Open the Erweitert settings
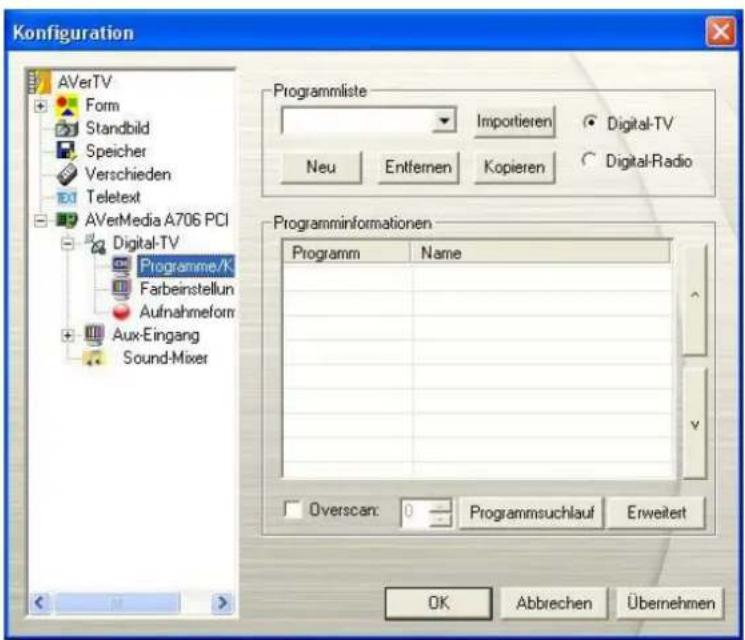Screen dimensions: 745x640 coord(656,513)
